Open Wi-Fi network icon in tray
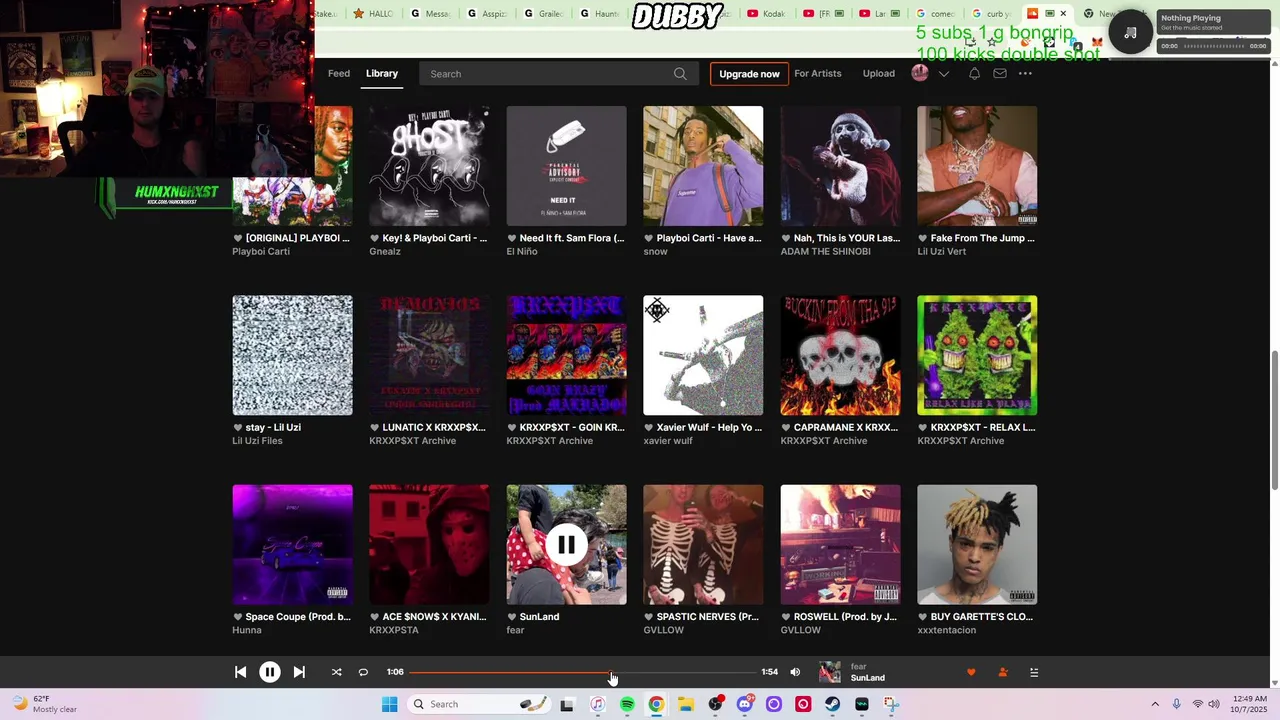1280x720 pixels. click(1197, 704)
